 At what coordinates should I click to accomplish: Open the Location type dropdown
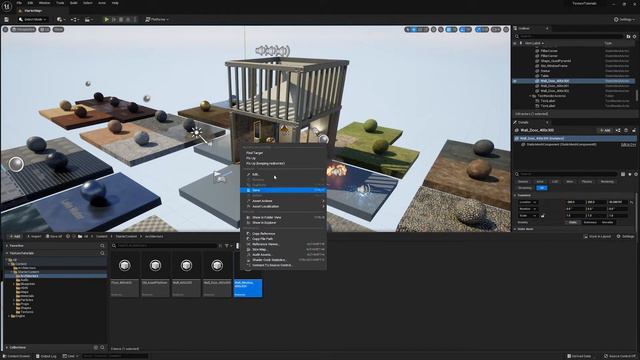click(528, 202)
